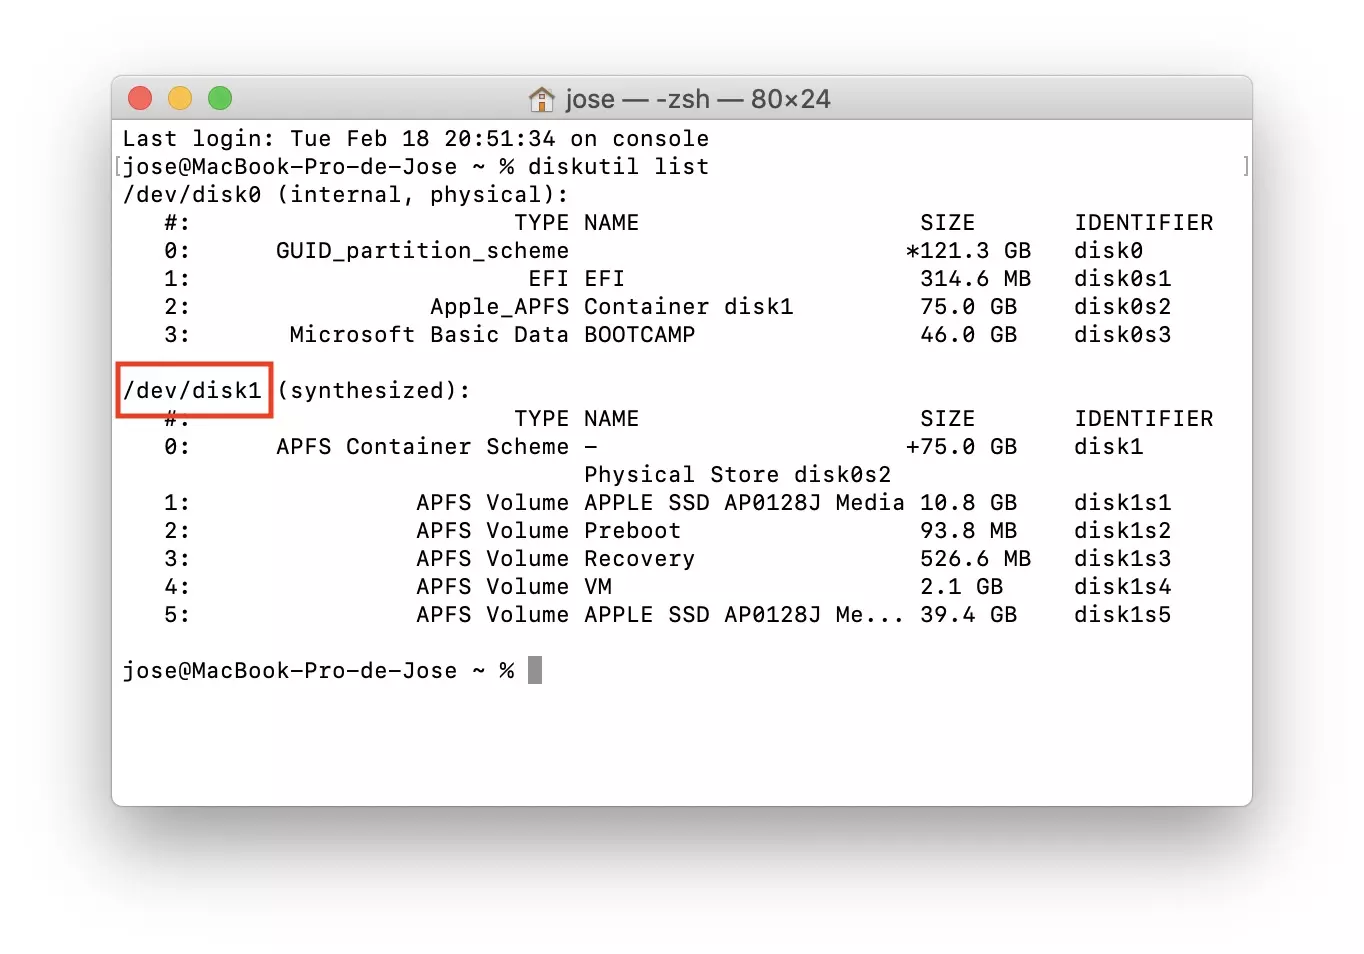The width and height of the screenshot is (1364, 954).
Task: Click the disk0s2 identifier
Action: coord(1122,306)
